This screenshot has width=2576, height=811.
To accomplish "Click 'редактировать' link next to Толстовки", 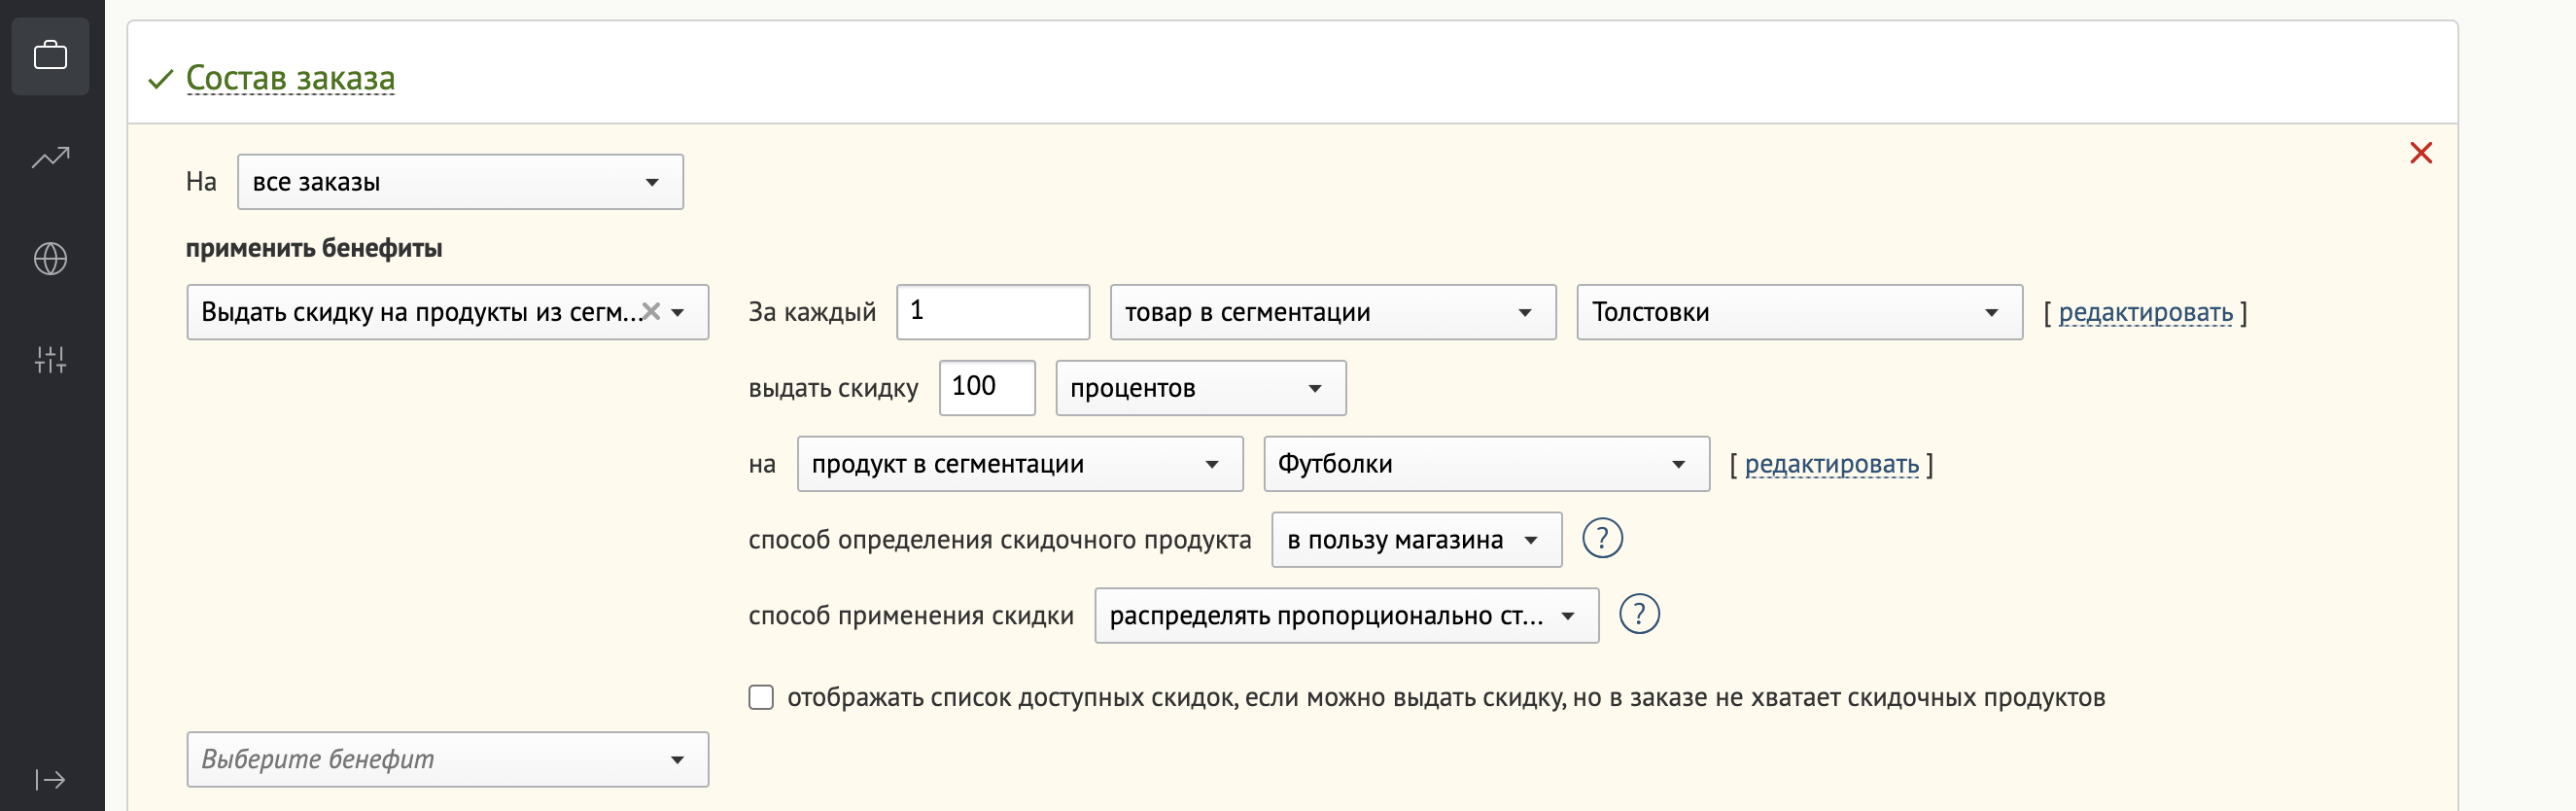I will [x=2145, y=313].
